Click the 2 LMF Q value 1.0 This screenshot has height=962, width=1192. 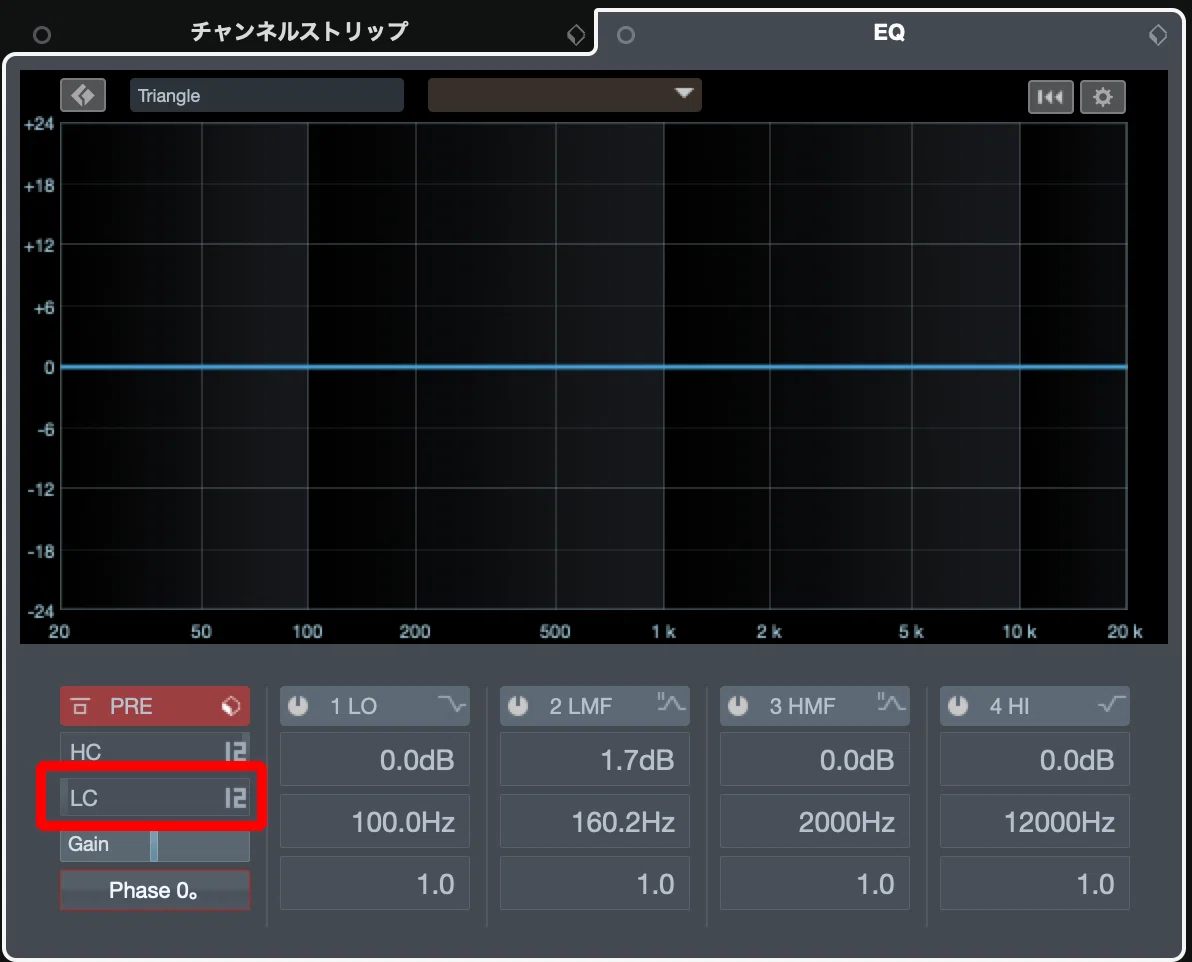594,884
